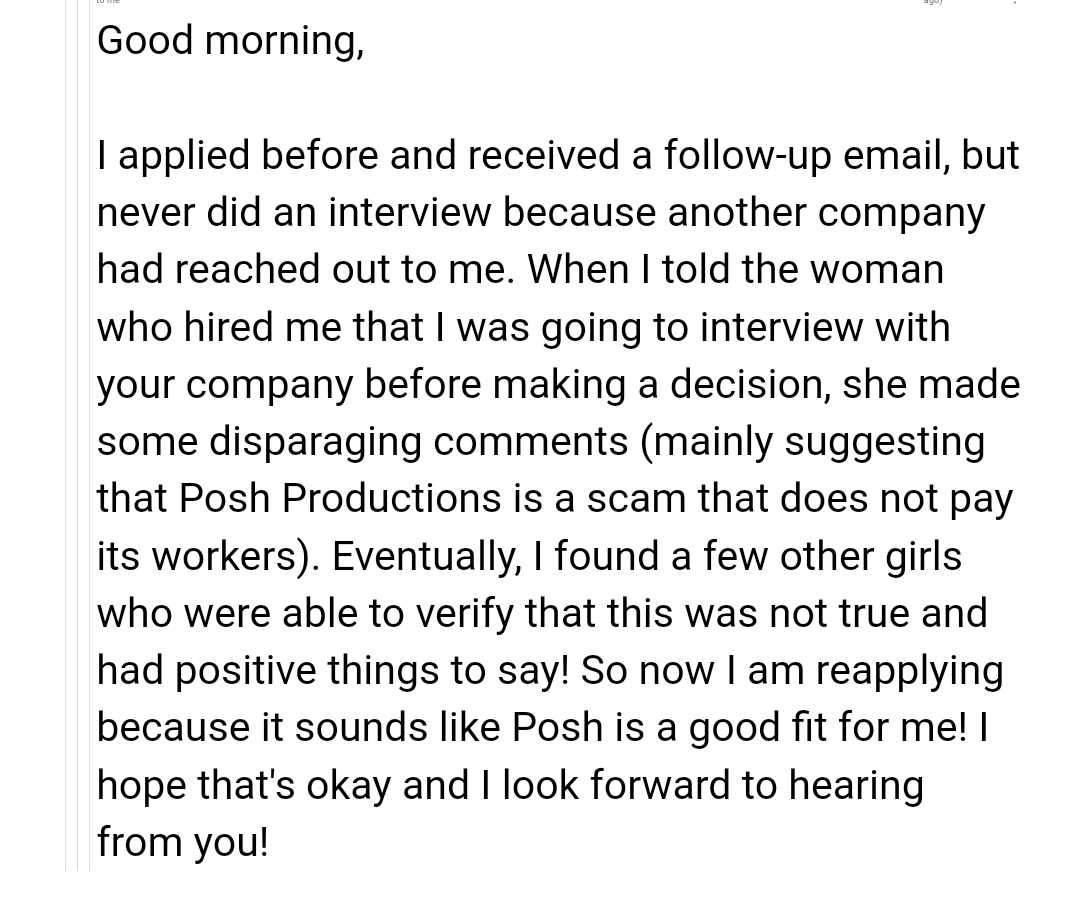
Task: Click the word 'scam' in the message
Action: [x=636, y=498]
